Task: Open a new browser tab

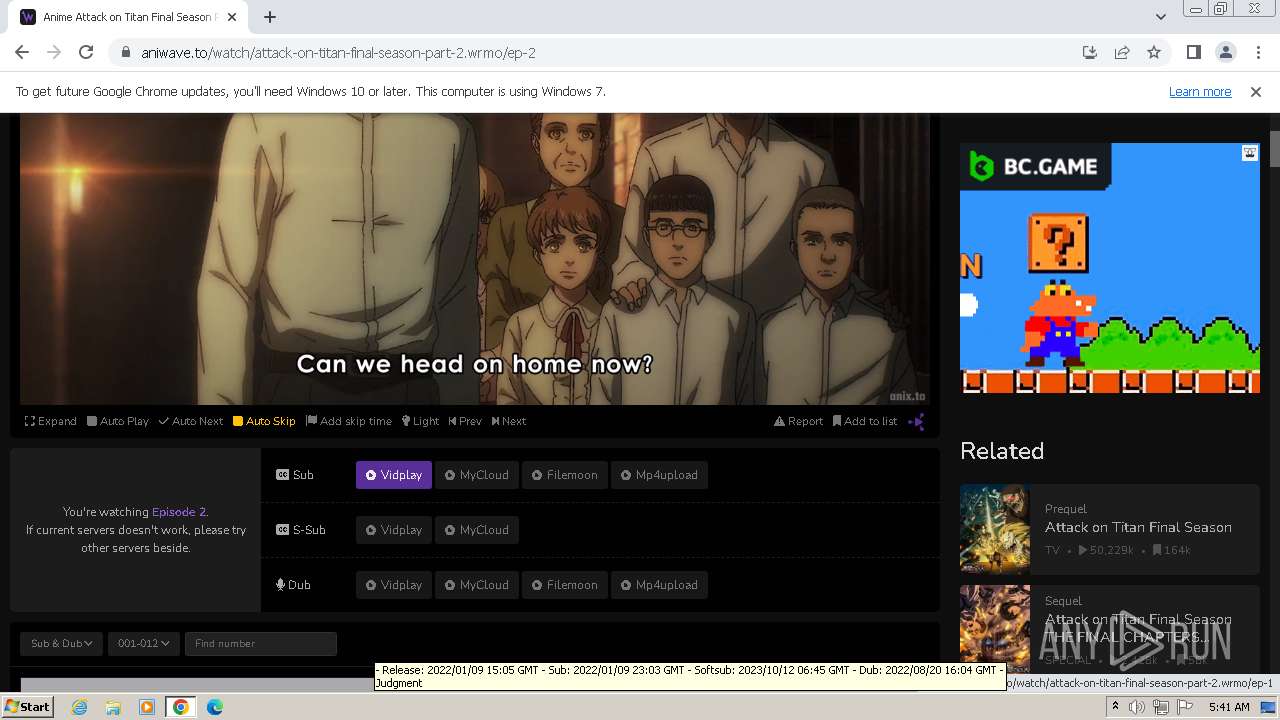Action: (270, 17)
